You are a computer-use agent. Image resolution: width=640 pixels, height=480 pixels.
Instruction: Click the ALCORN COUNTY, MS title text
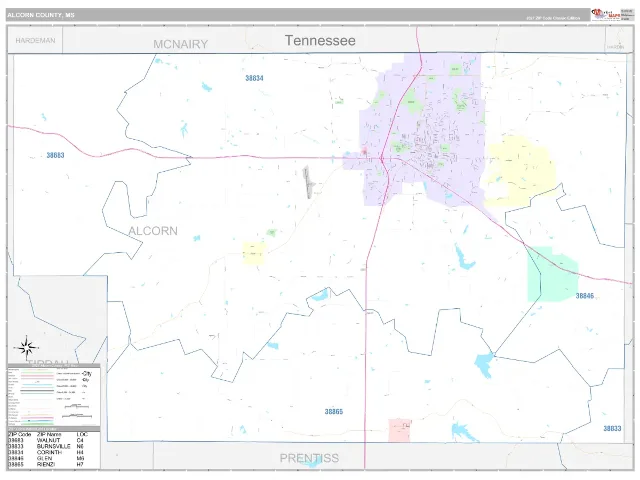(x=41, y=15)
